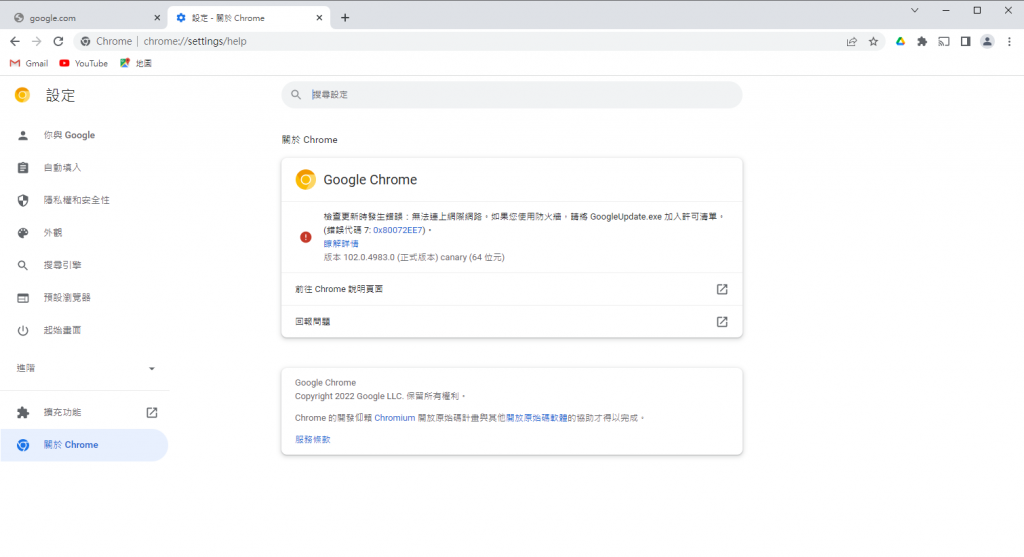Click external link icon beside 擴充功能
The image size is (1024, 557).
pyautogui.click(x=152, y=413)
